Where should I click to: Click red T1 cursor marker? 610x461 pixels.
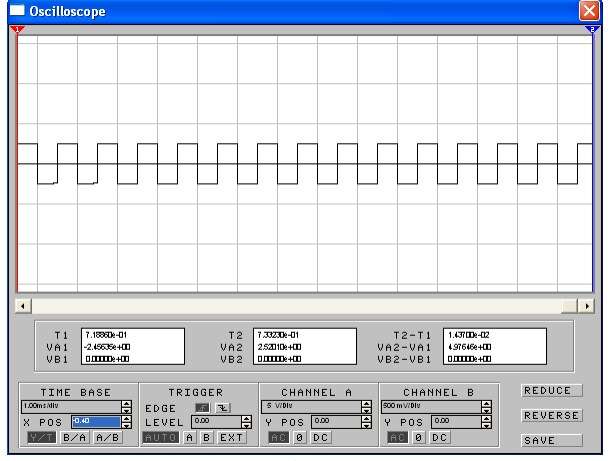[17, 31]
